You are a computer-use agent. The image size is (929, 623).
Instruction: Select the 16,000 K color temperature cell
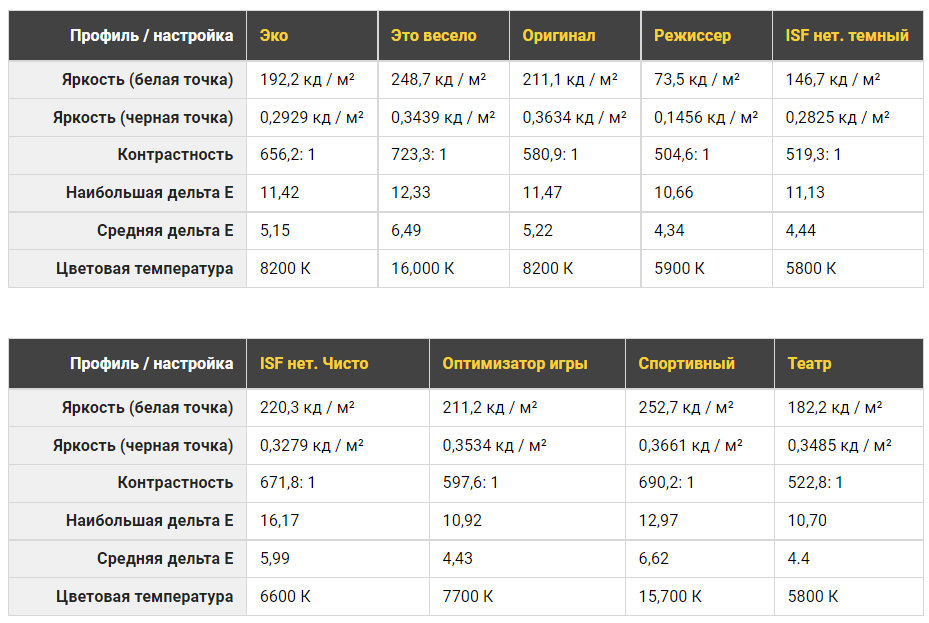[x=422, y=269]
